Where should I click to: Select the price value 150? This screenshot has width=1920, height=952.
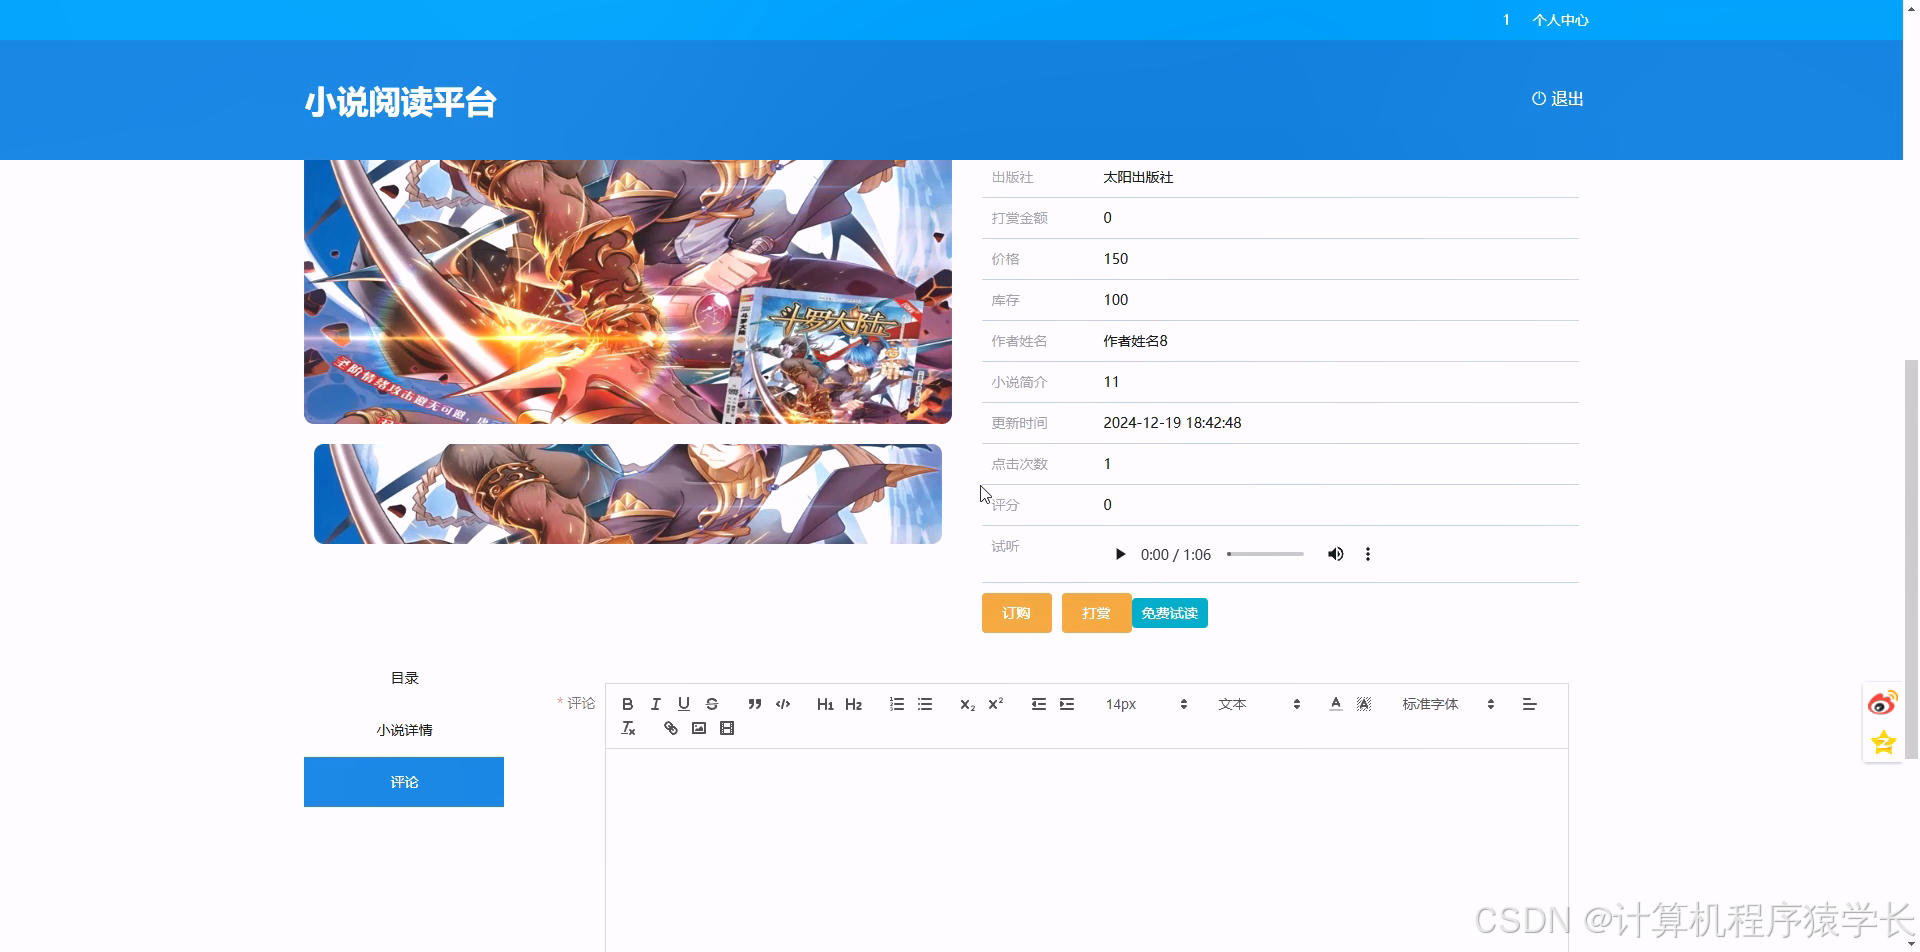point(1115,259)
